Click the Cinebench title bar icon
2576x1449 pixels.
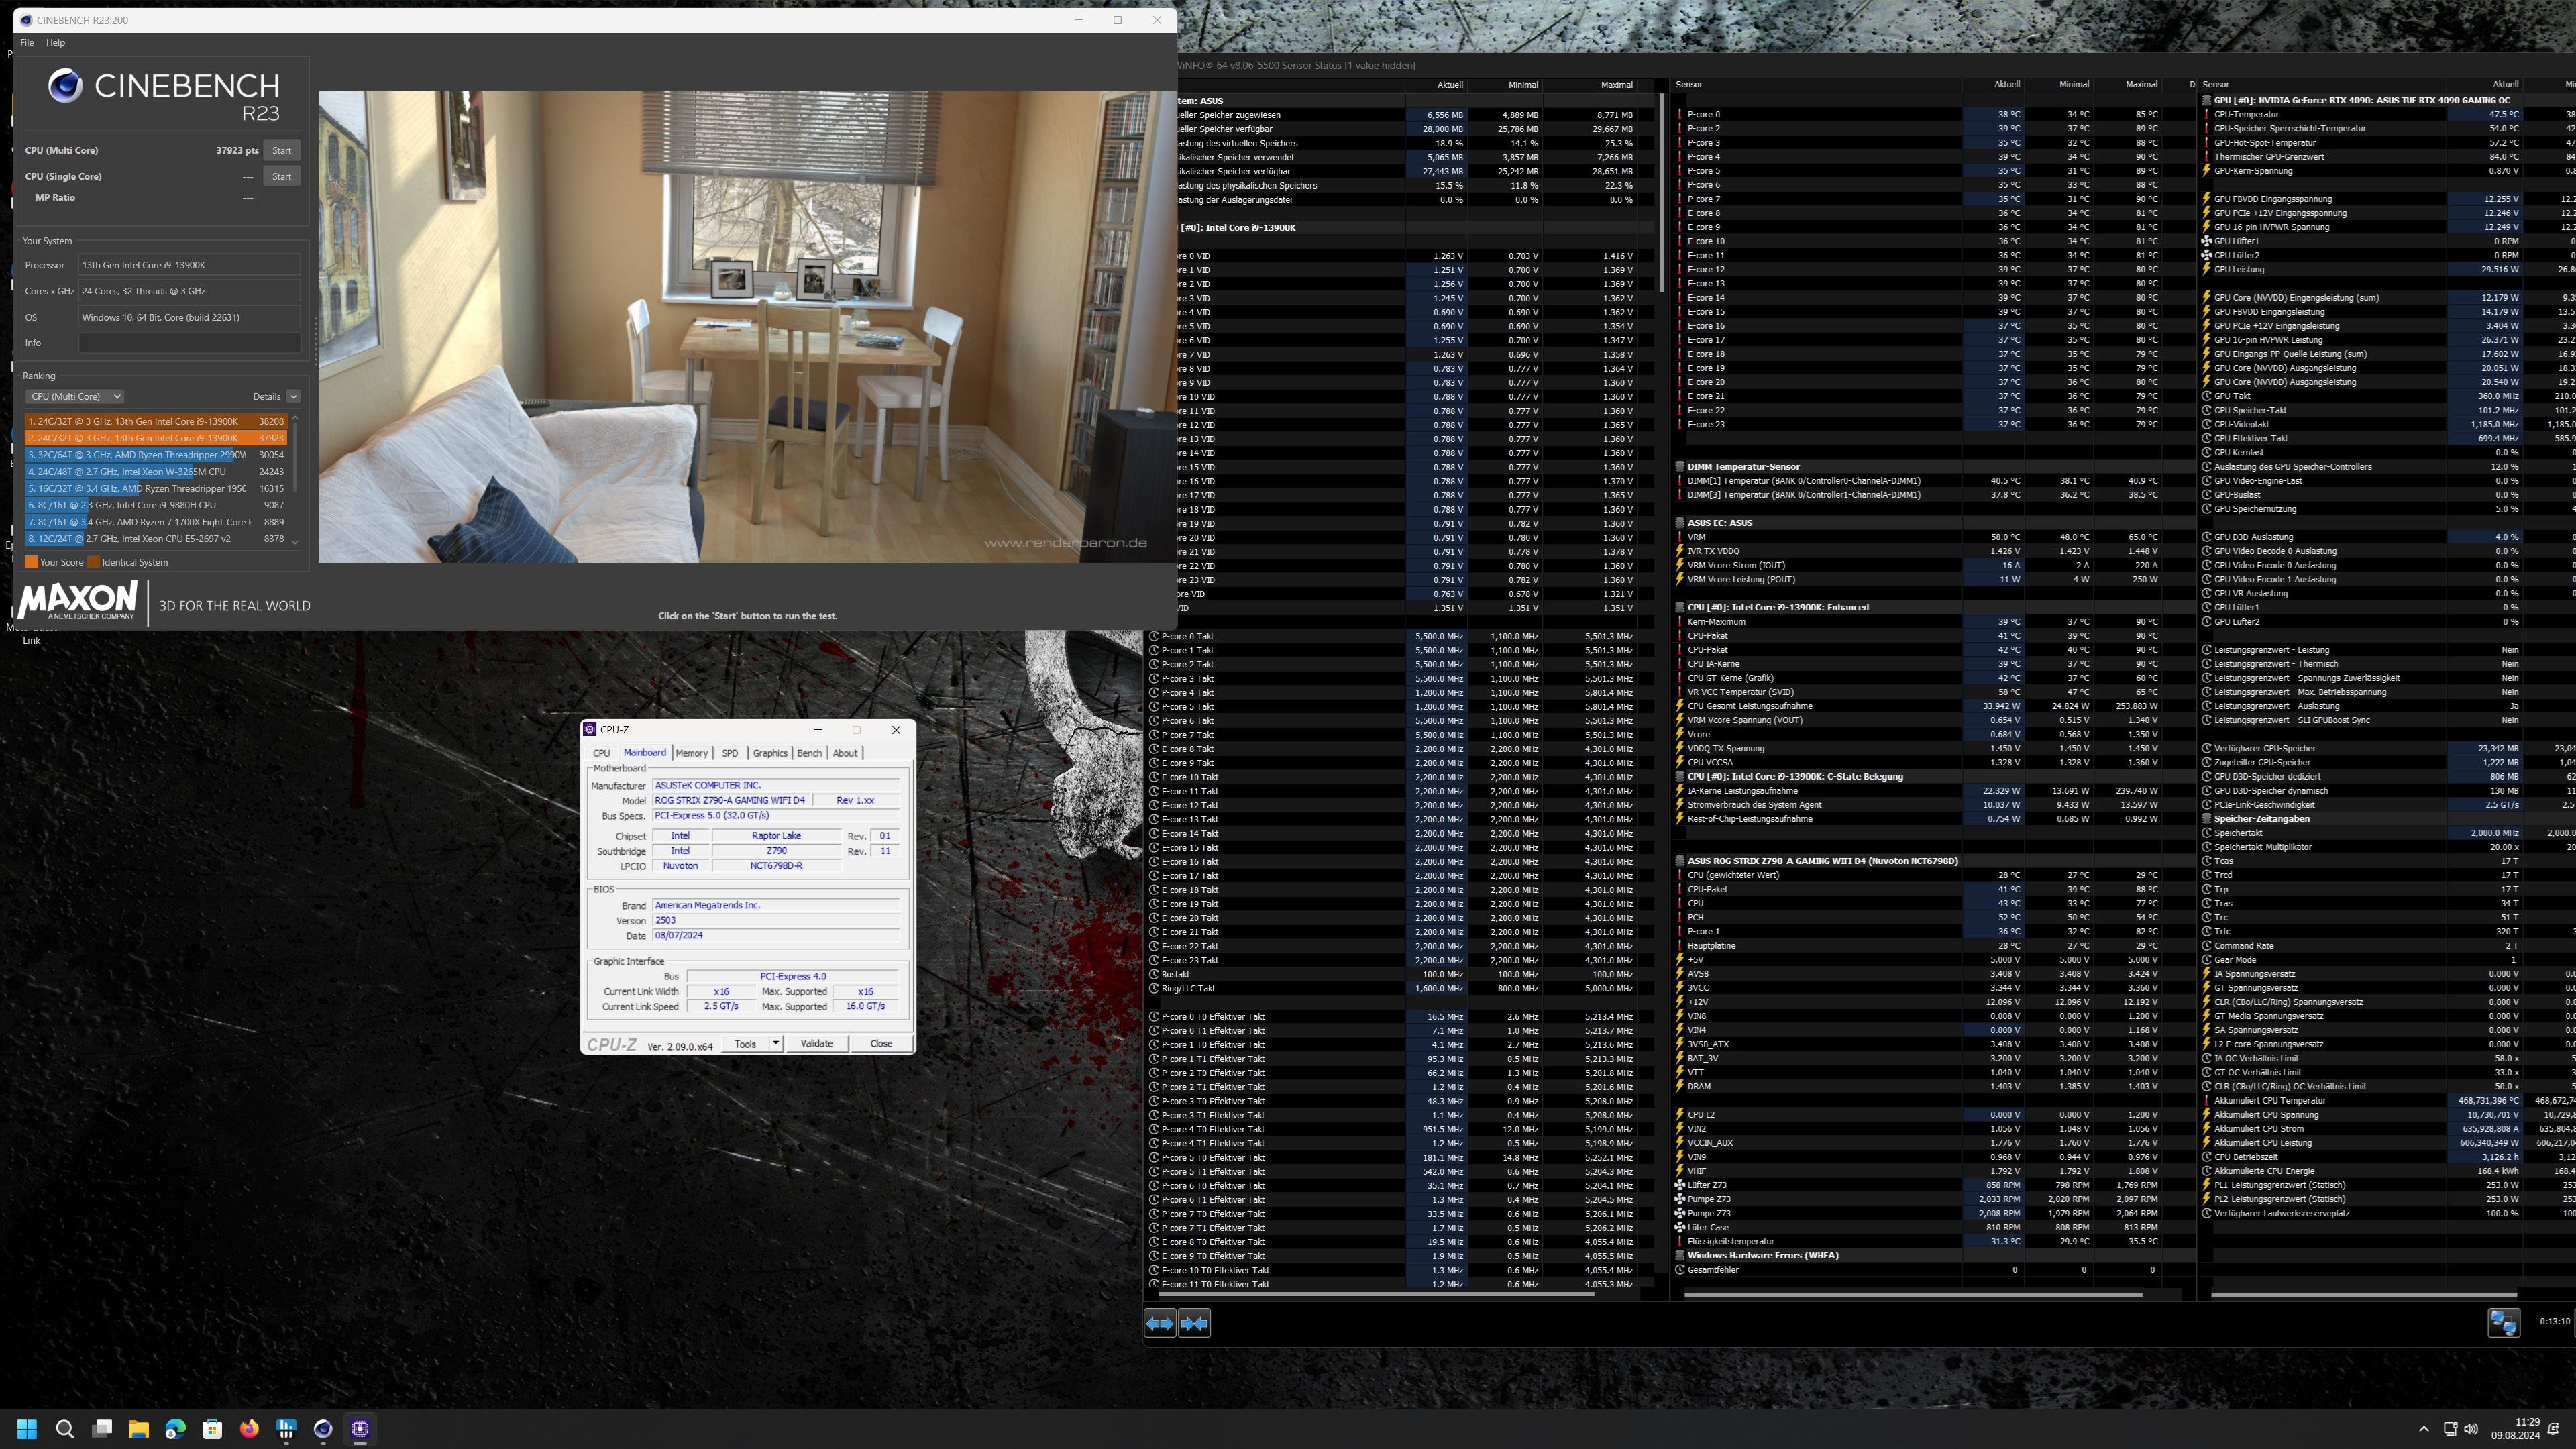coord(26,20)
